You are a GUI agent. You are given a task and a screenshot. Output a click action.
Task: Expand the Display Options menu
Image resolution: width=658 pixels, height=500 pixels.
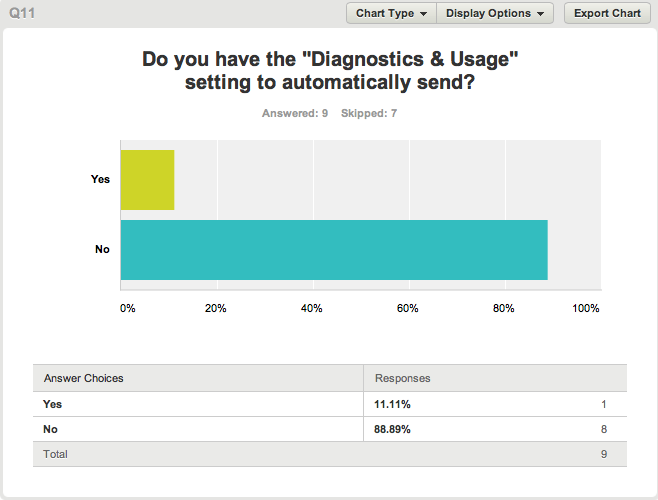pyautogui.click(x=495, y=13)
